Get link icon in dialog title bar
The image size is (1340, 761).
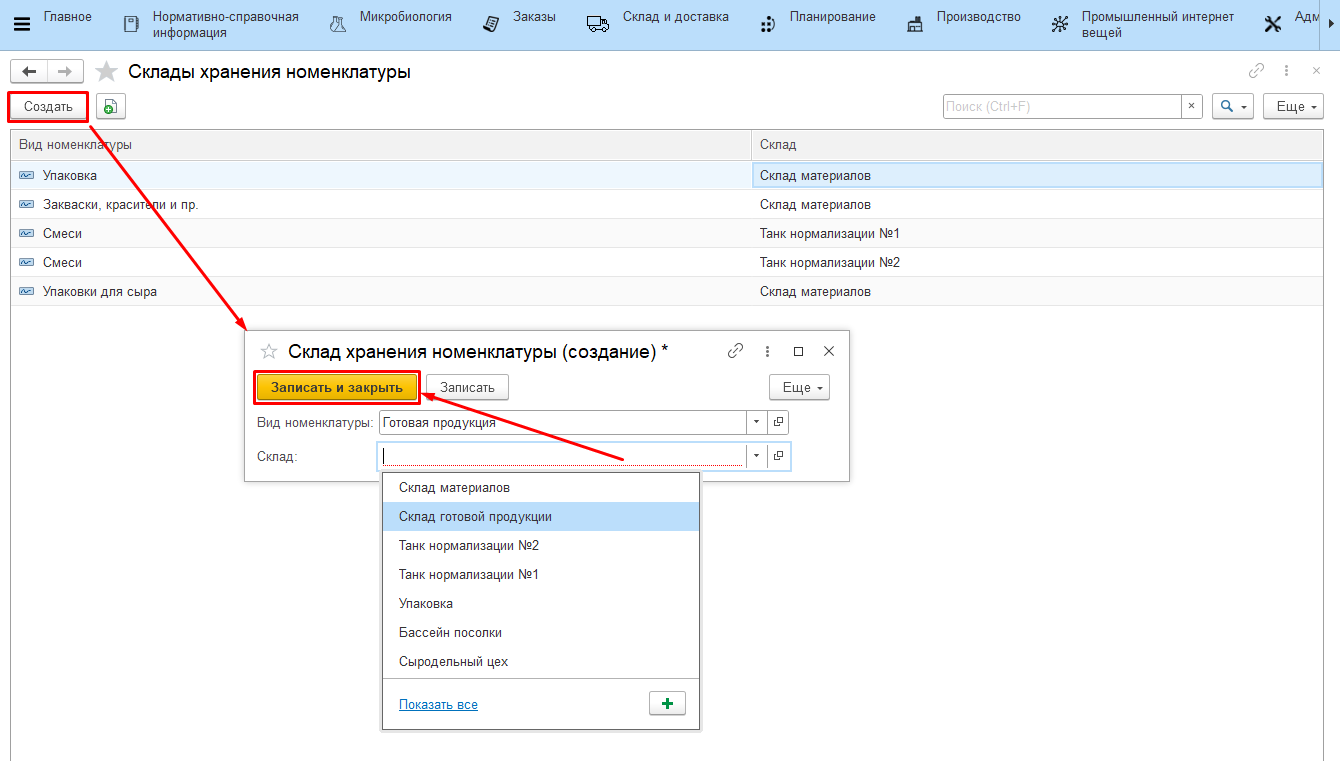[735, 351]
